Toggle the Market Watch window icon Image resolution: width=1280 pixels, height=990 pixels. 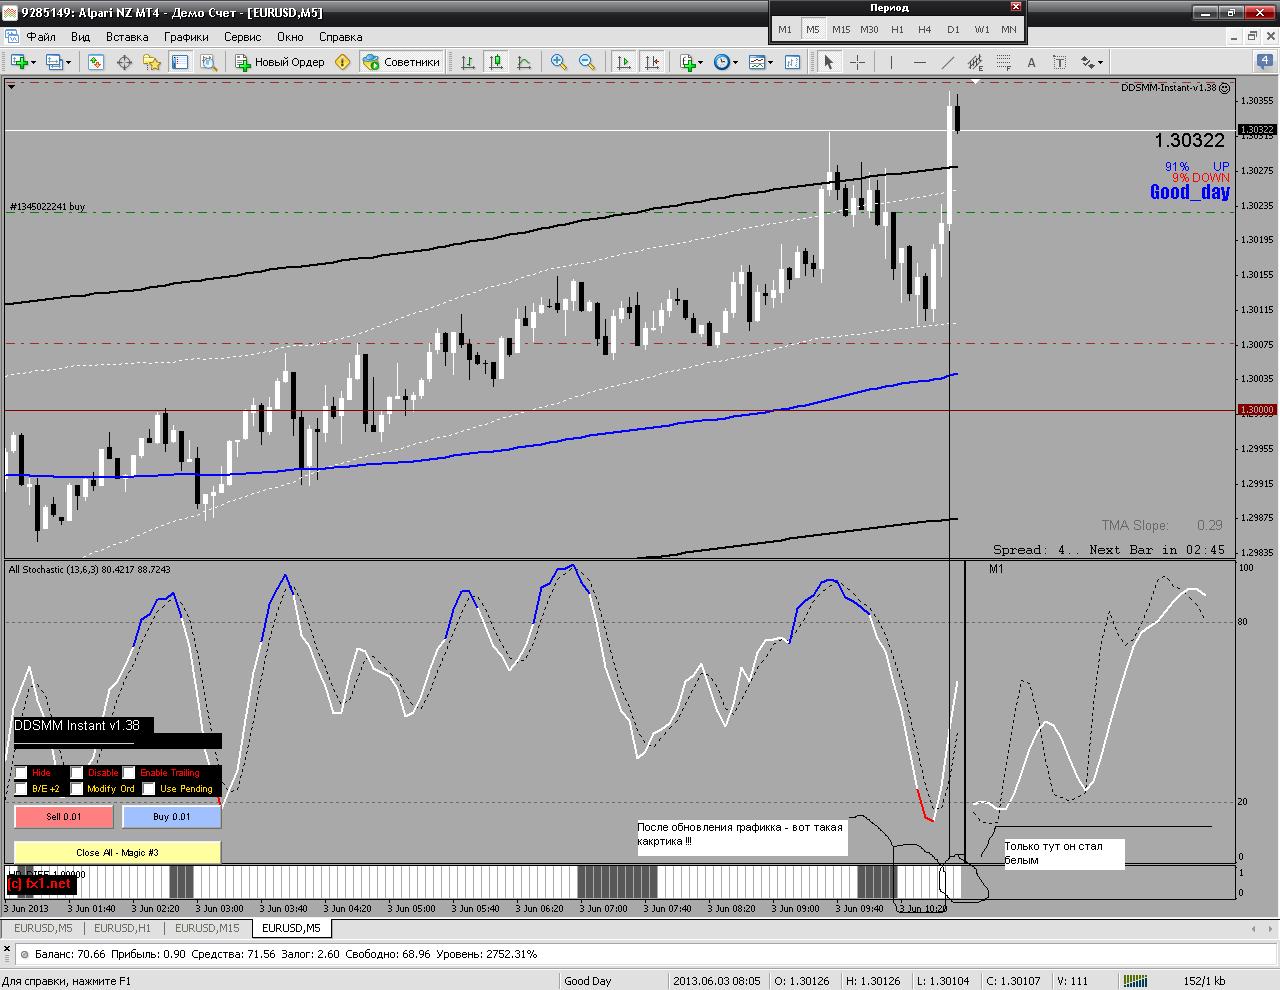tap(96, 62)
